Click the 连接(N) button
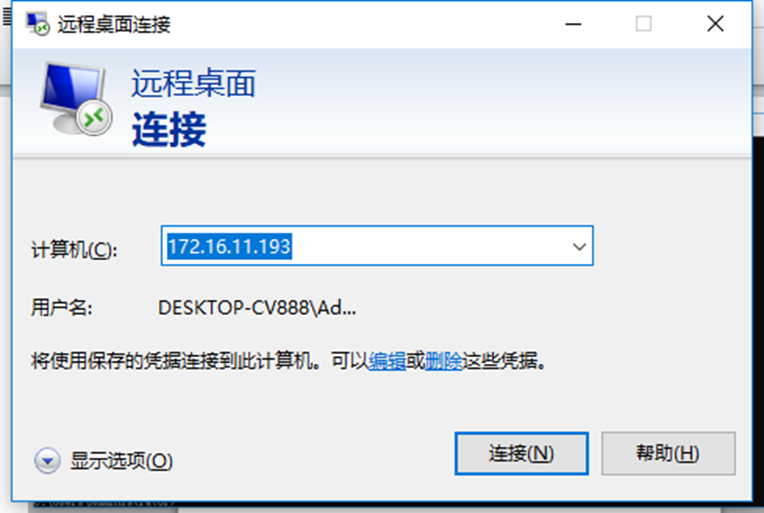The image size is (764, 513). tap(521, 453)
